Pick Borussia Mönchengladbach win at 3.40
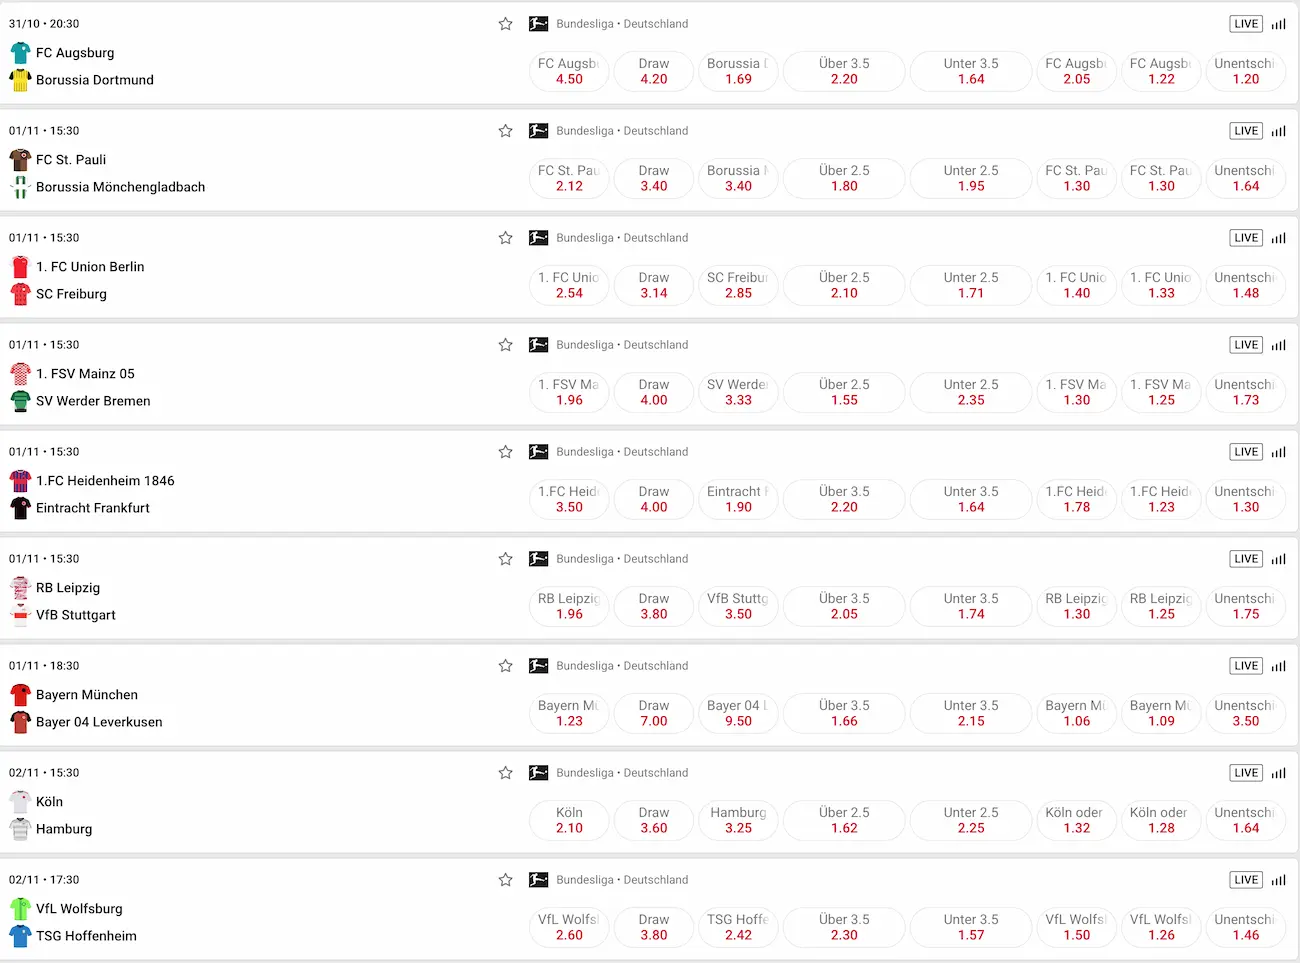The width and height of the screenshot is (1300, 963). 738,178
